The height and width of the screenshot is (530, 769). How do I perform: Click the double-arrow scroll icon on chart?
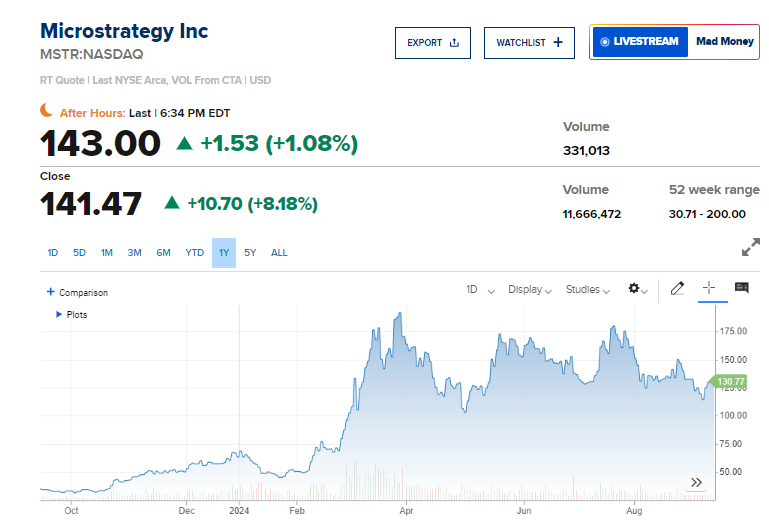(x=696, y=483)
